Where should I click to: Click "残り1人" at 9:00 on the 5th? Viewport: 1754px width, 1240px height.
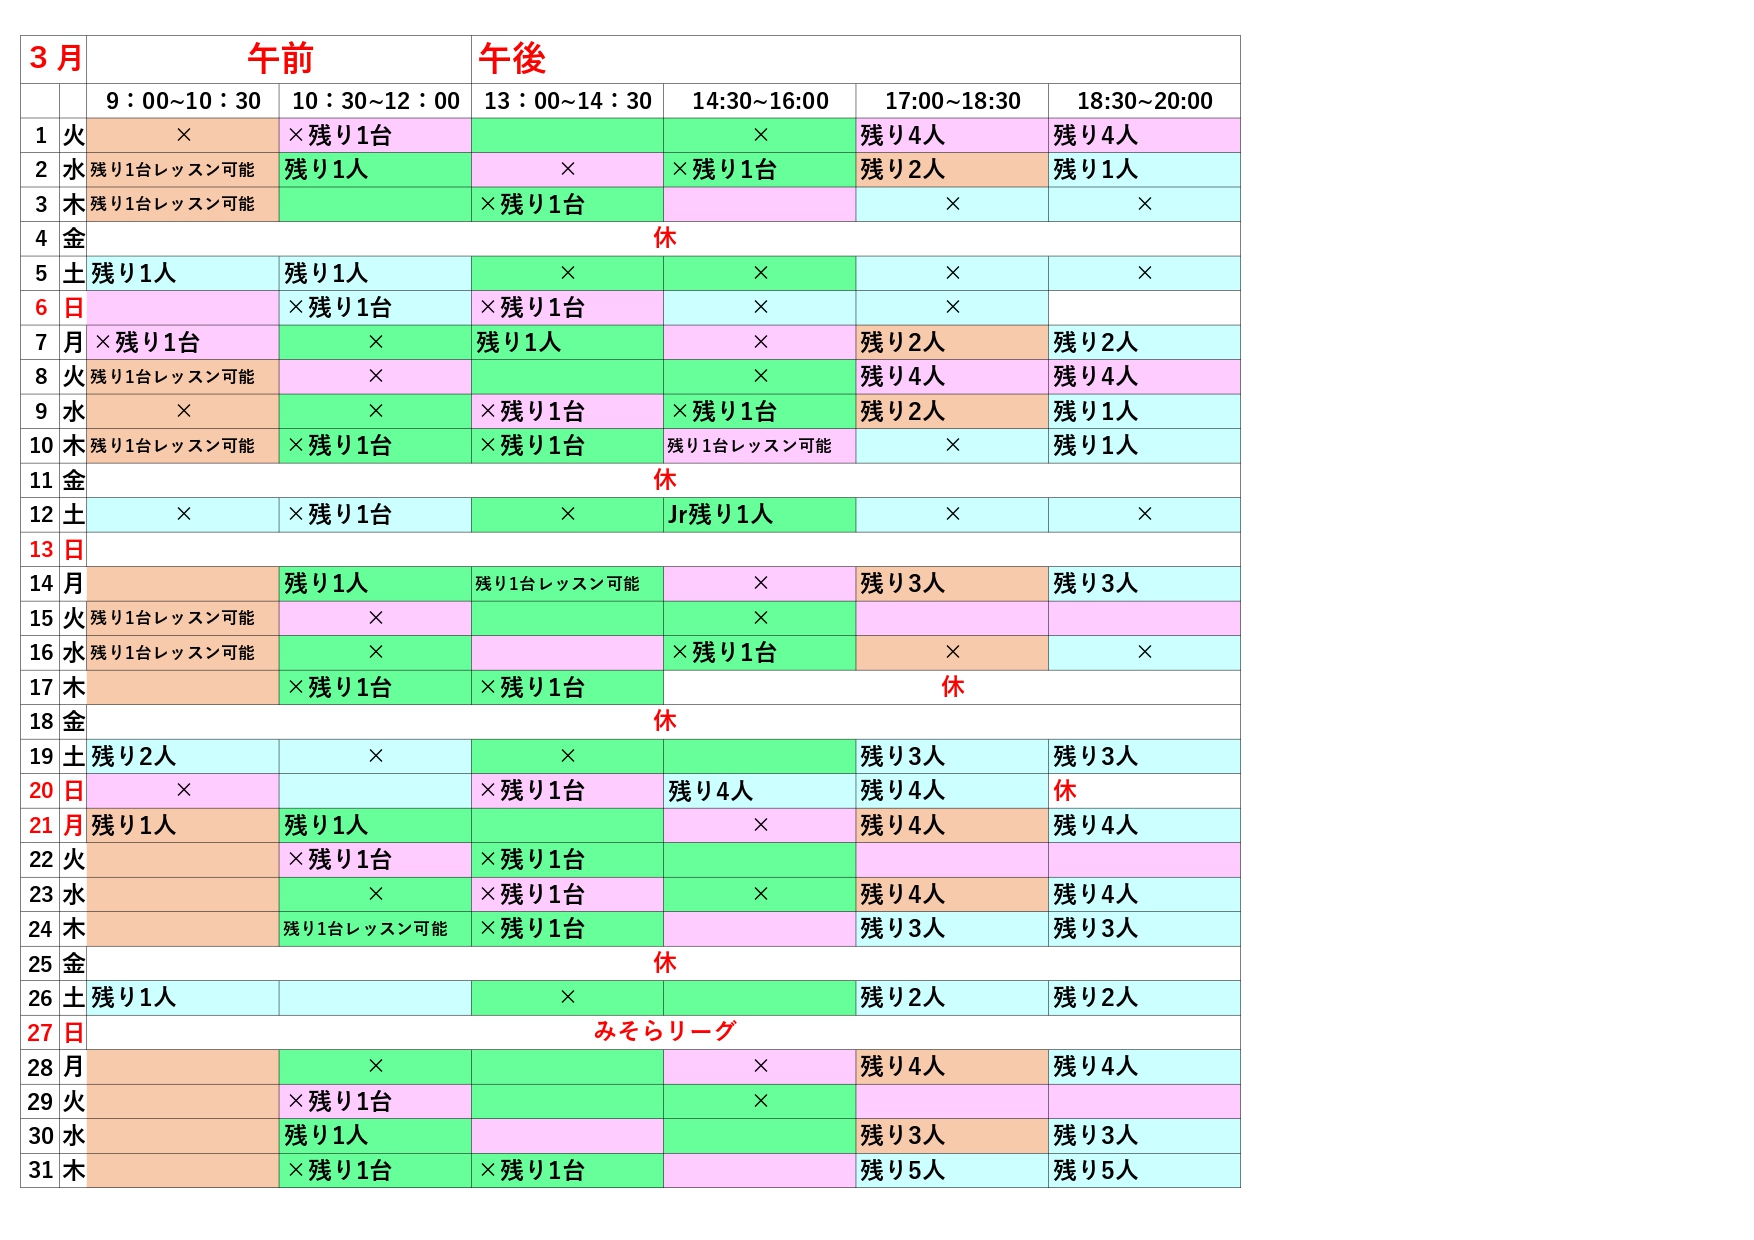pos(133,273)
